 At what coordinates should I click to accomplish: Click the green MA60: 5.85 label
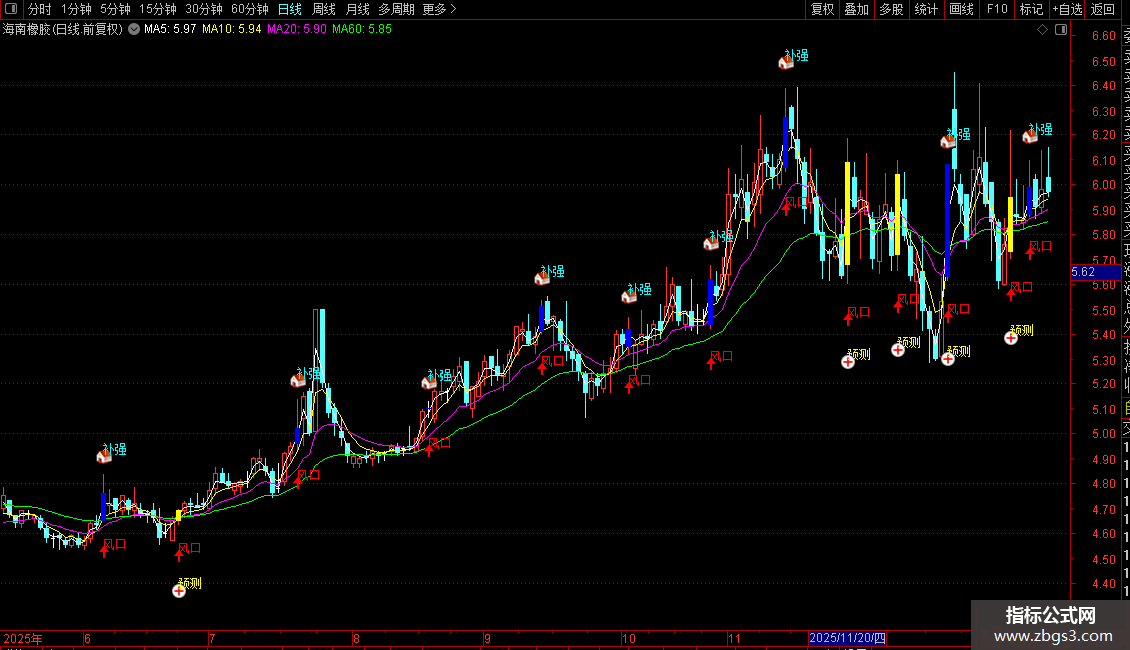[x=362, y=29]
